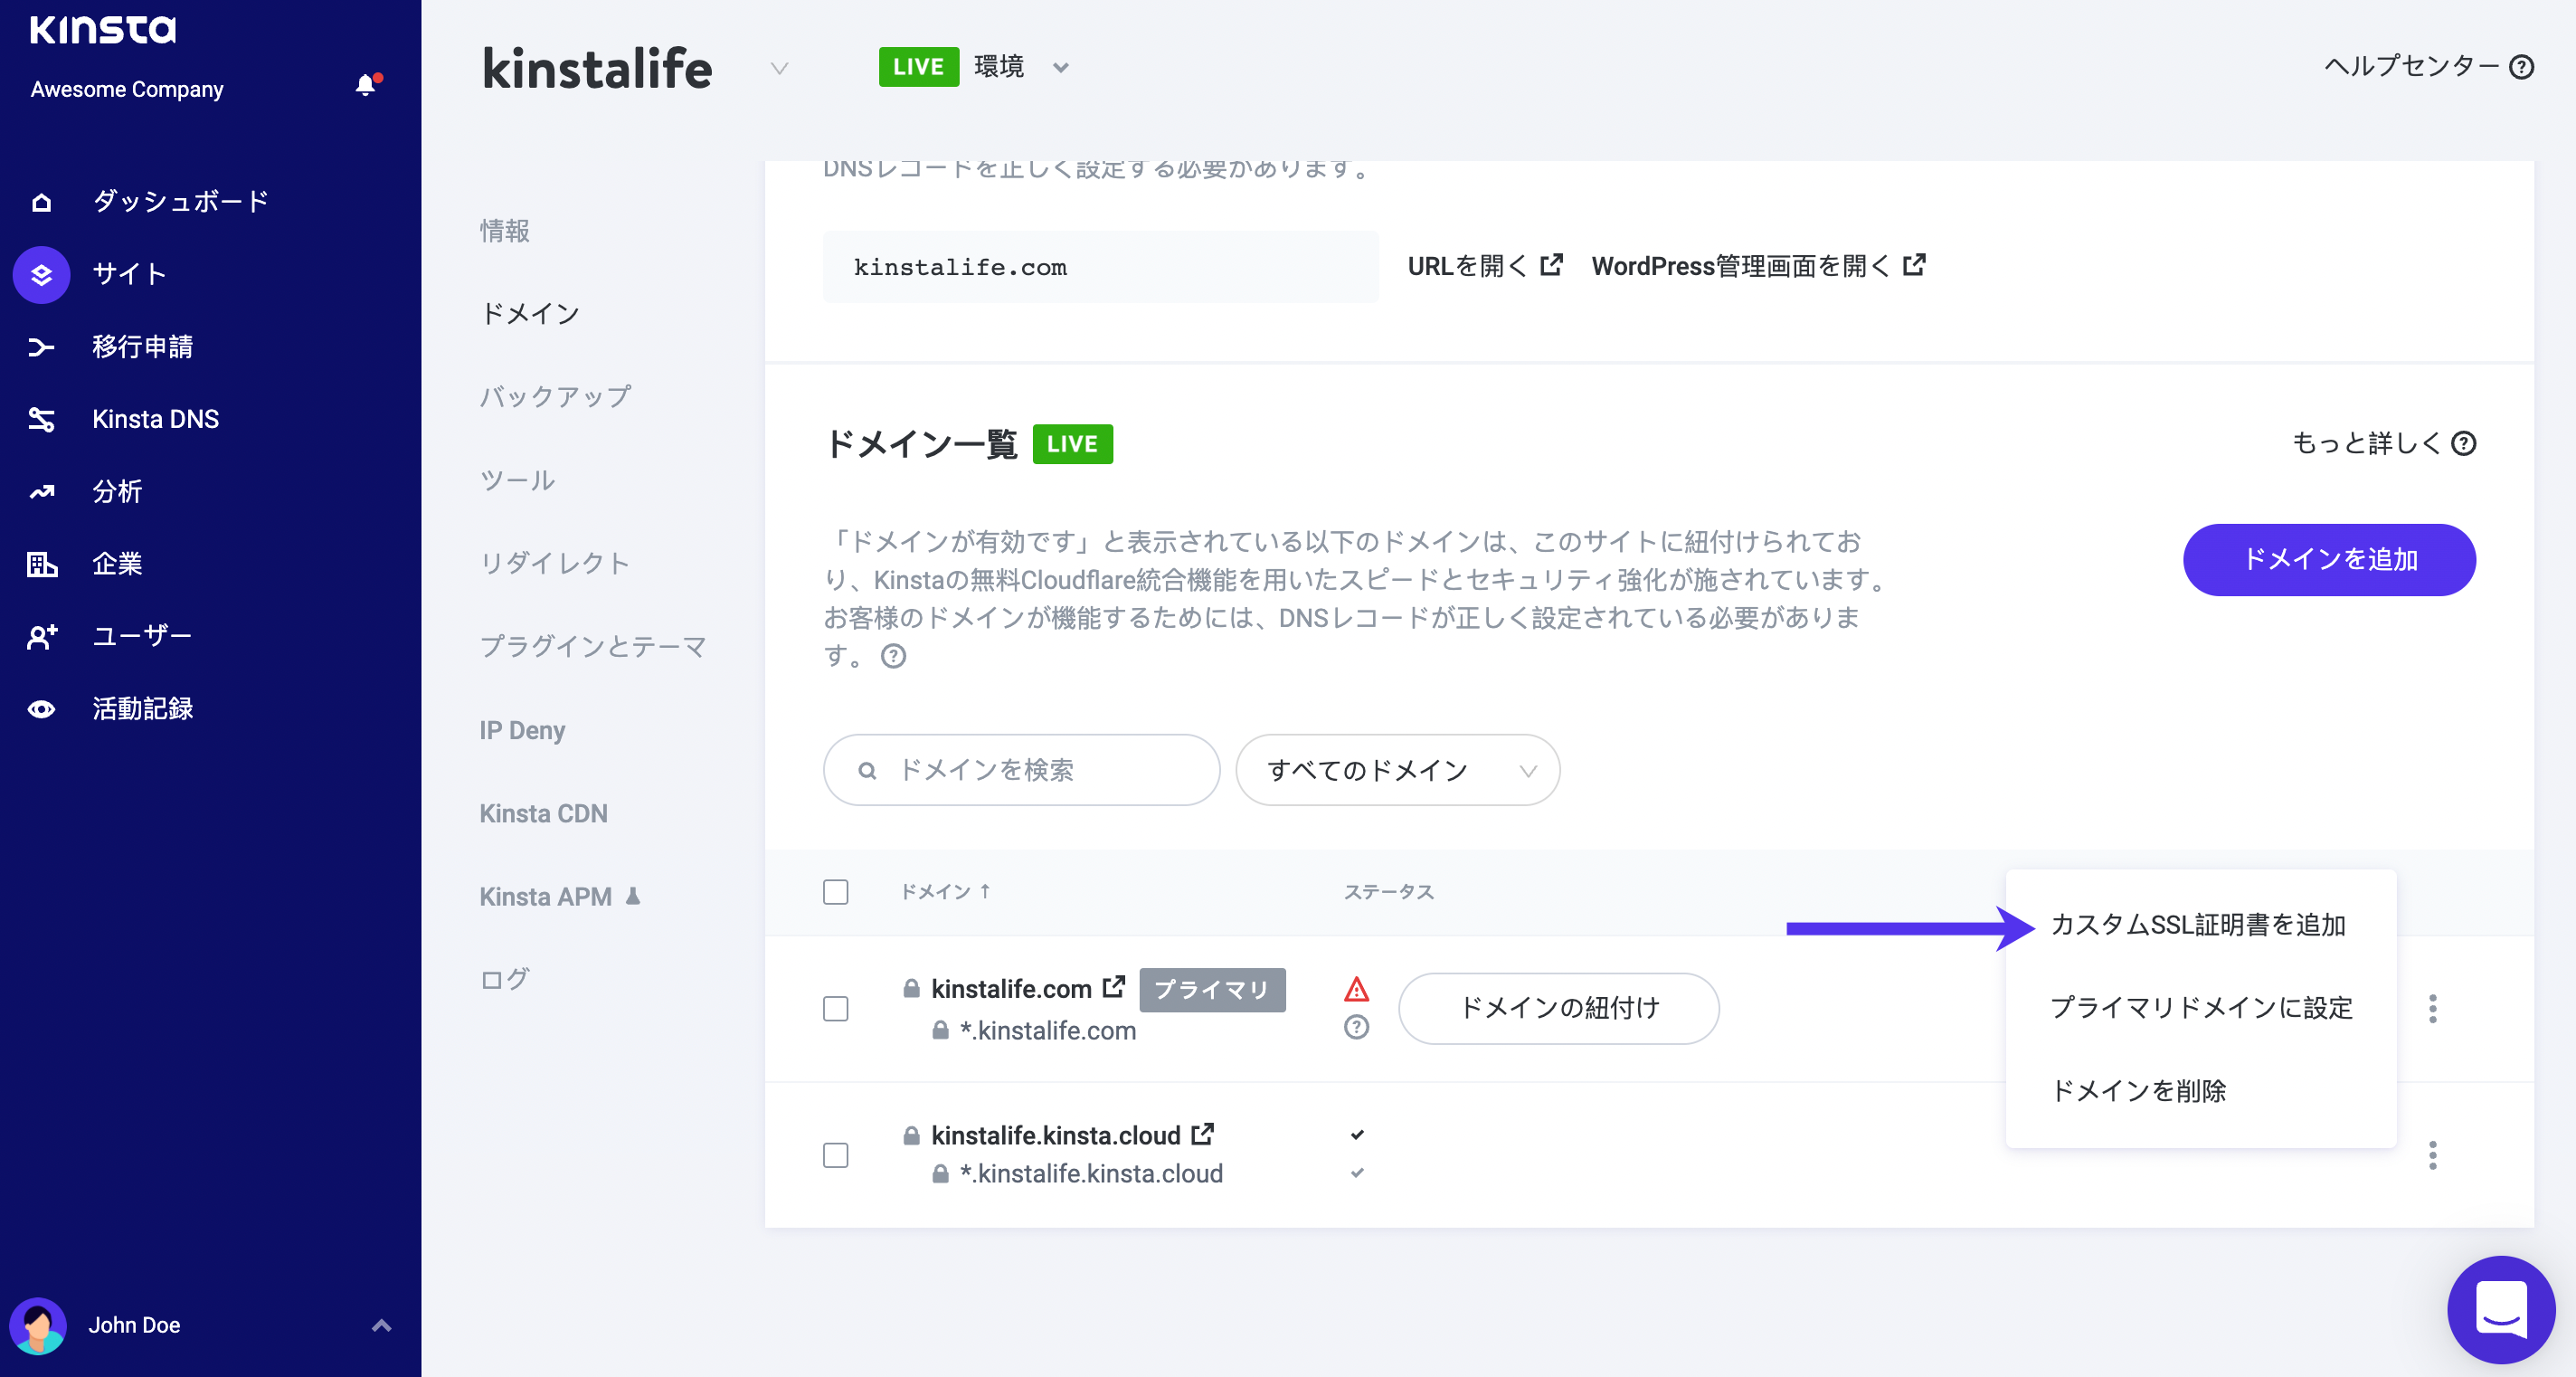Image resolution: width=2576 pixels, height=1377 pixels.
Task: Check the select-all domains checkbox
Action: (835, 892)
